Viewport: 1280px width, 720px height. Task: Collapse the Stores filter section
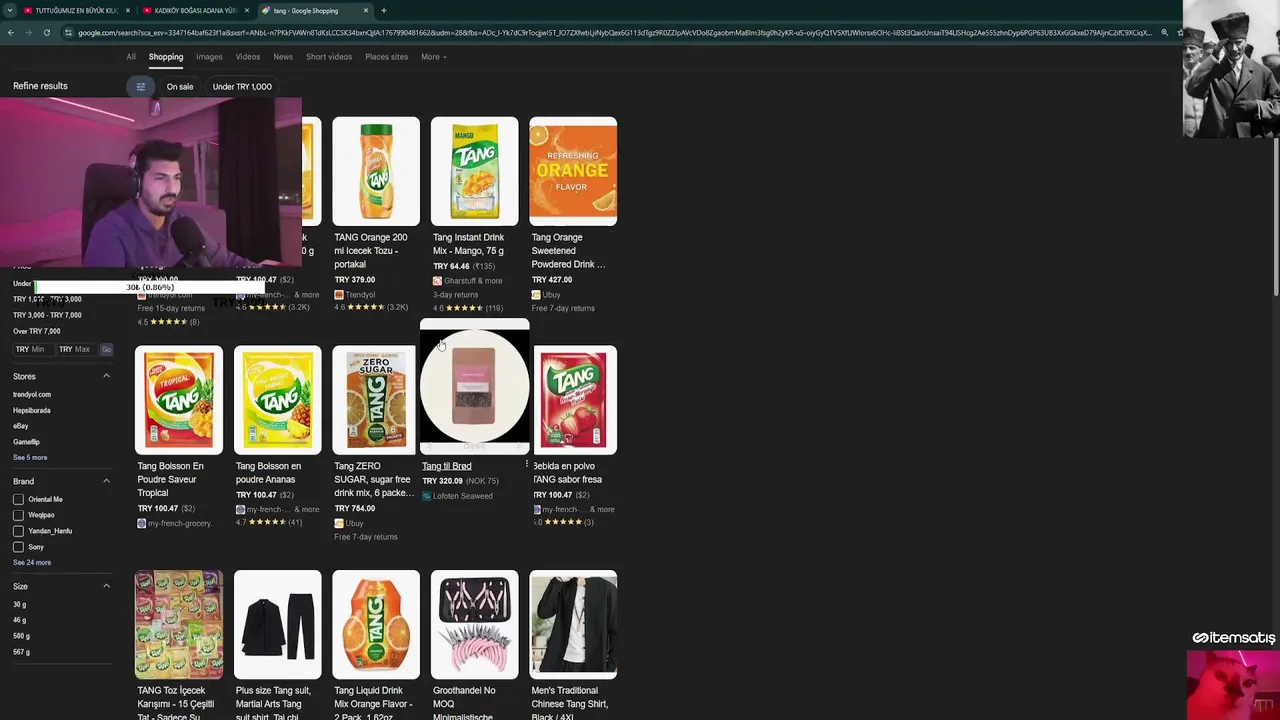(106, 376)
